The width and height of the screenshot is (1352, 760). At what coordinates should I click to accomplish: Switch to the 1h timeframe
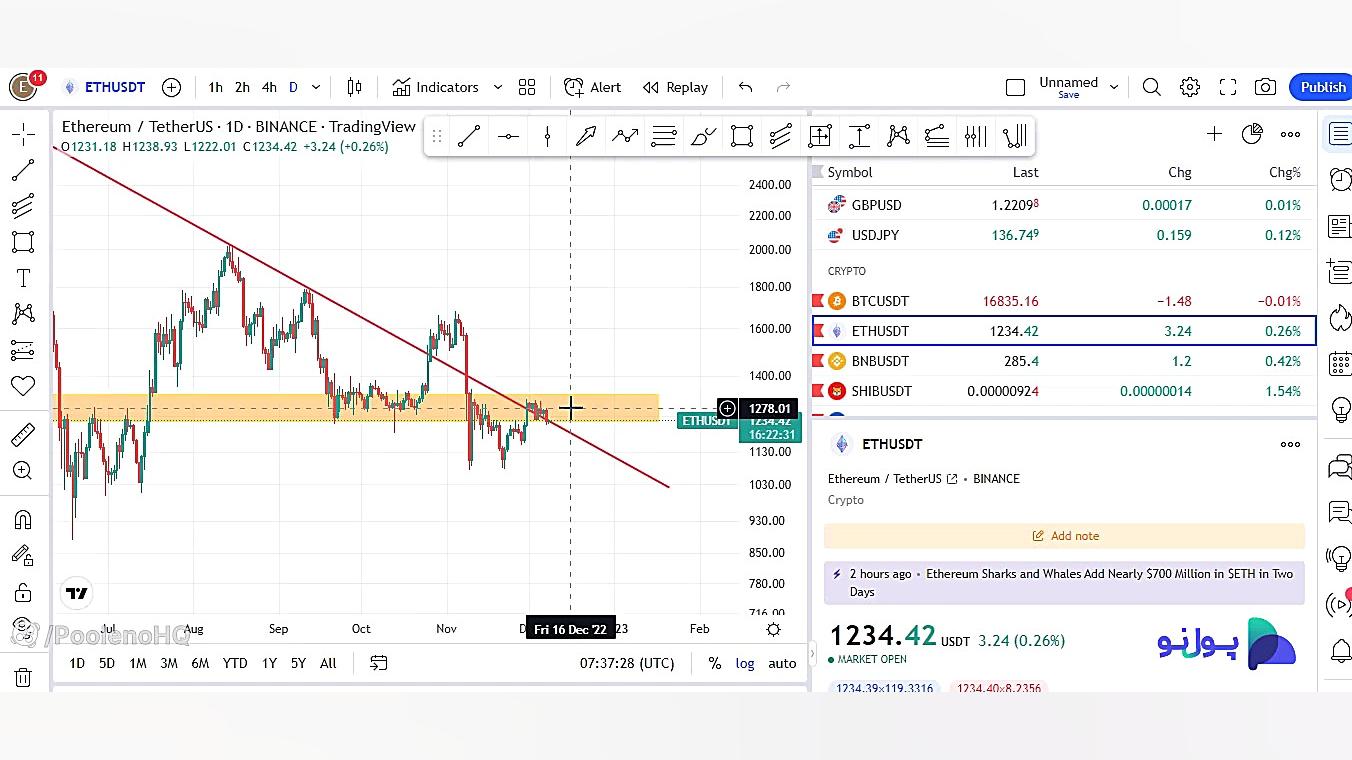click(215, 87)
